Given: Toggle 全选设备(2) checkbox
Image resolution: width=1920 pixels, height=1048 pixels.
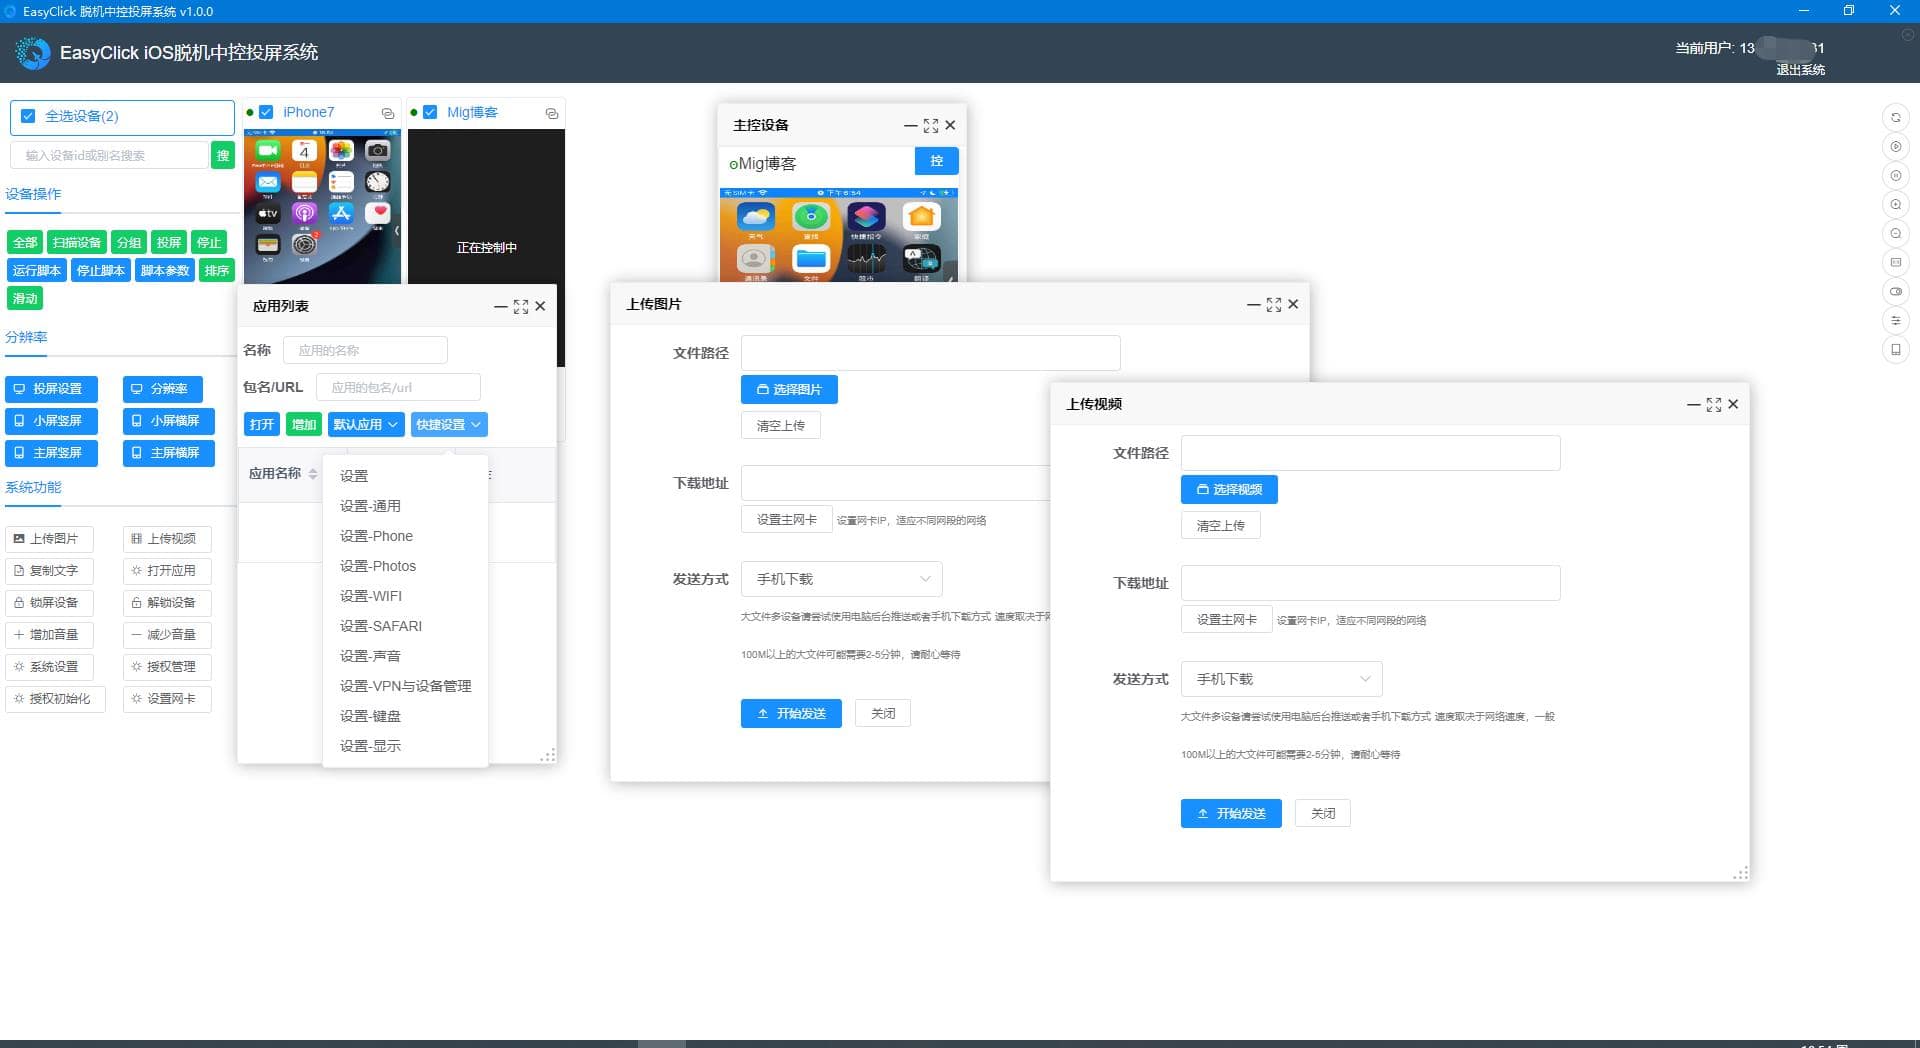Looking at the screenshot, I should pos(28,116).
